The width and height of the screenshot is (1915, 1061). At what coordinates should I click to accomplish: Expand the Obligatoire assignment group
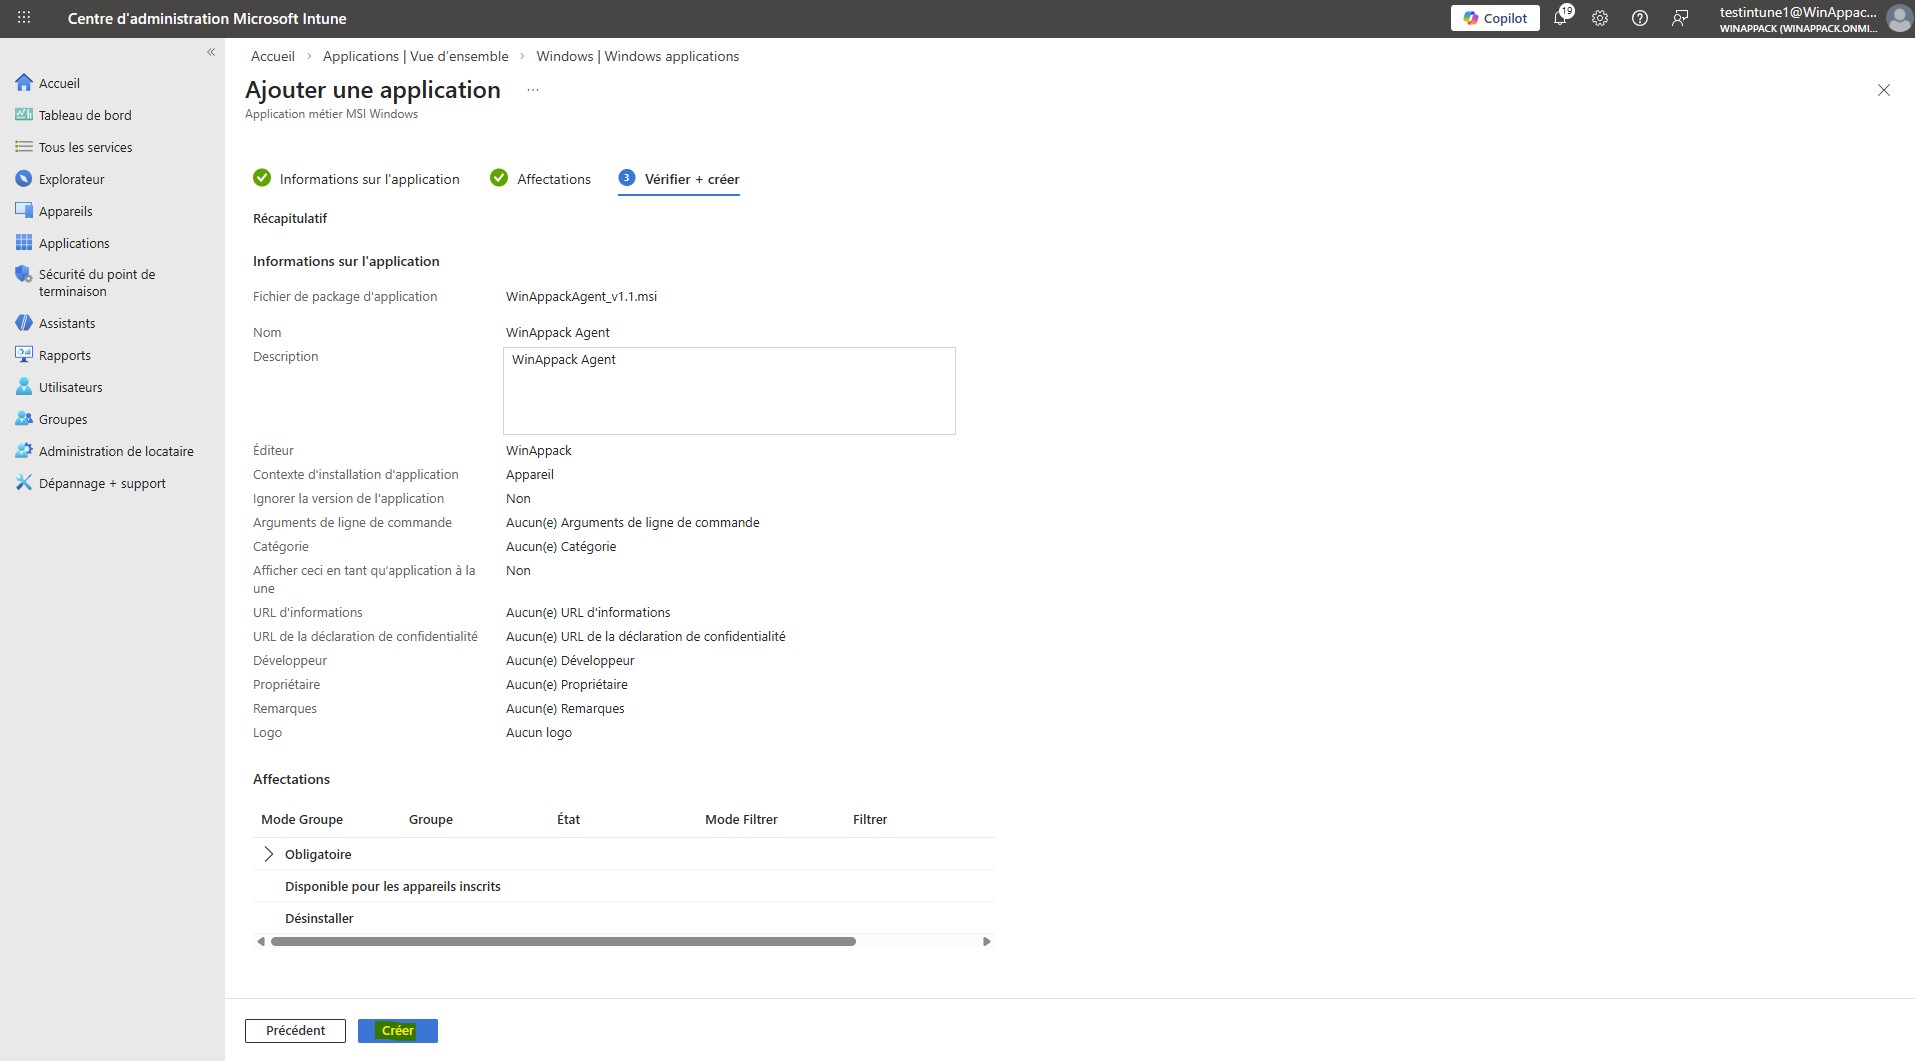pyautogui.click(x=267, y=854)
